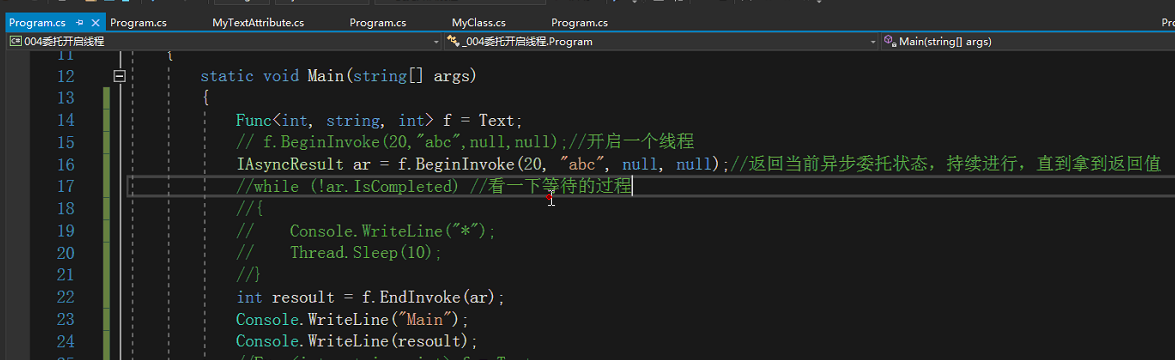
Task: Select the active Program.cs tab with pin
Action: coord(54,22)
